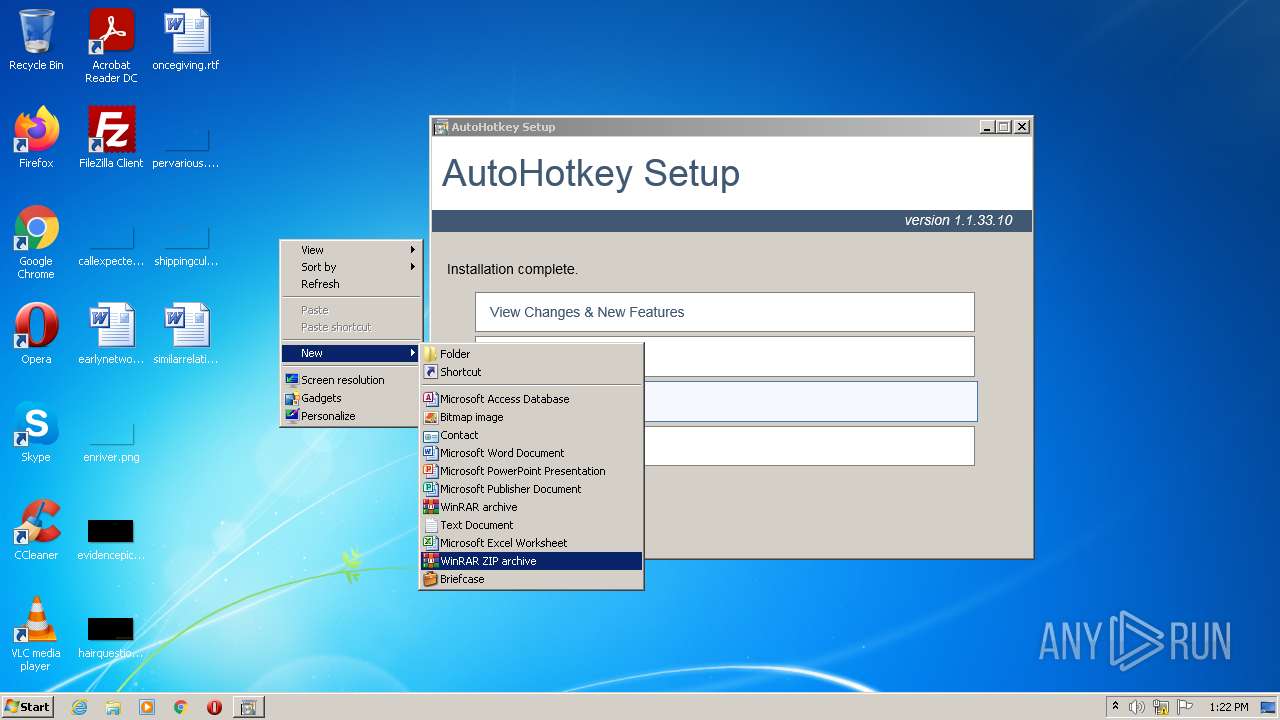The height and width of the screenshot is (720, 1280).
Task: Create new Microsoft Excel Worksheet
Action: coord(531,543)
